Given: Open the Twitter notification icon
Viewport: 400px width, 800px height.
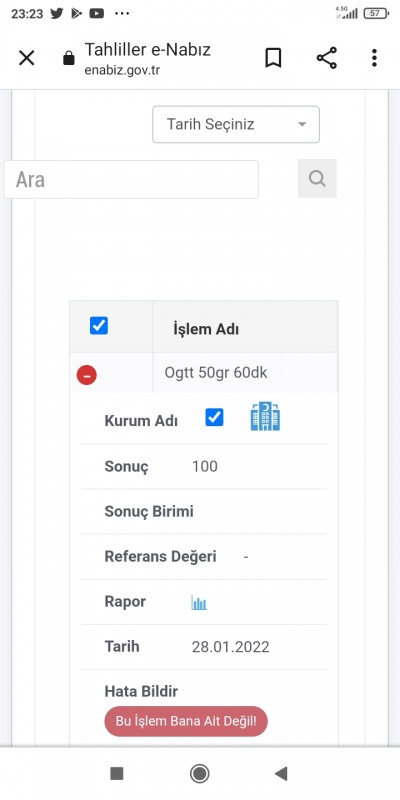Looking at the screenshot, I should click(x=57, y=14).
